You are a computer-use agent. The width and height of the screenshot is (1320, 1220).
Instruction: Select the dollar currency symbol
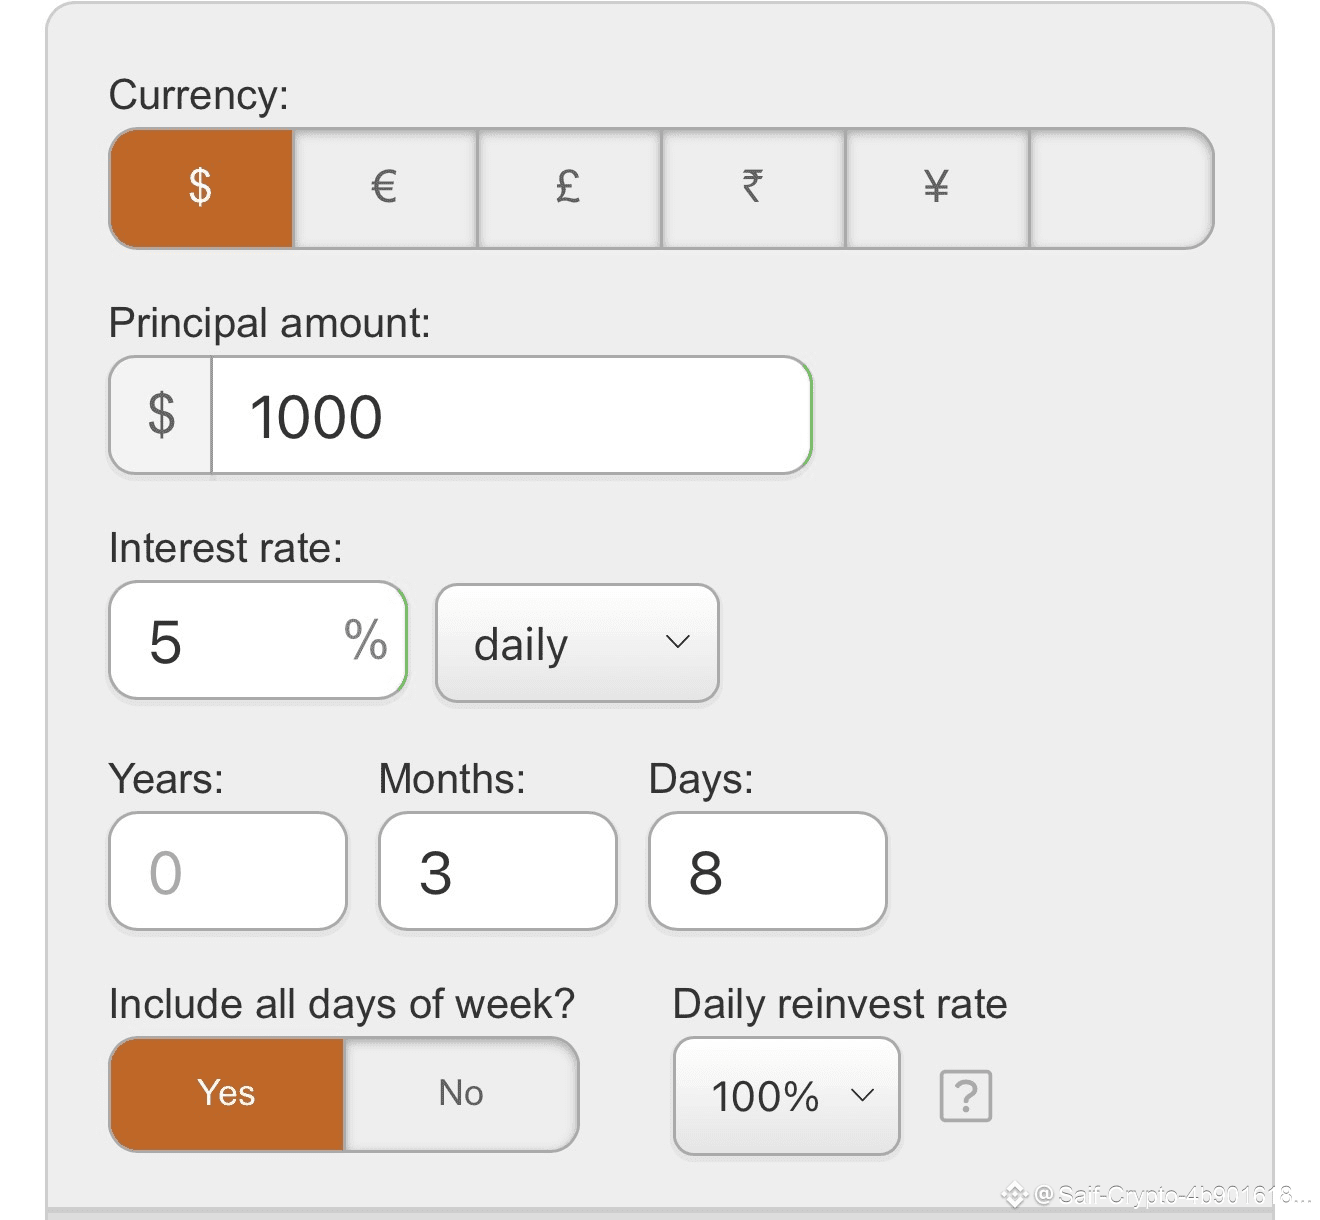(x=201, y=188)
